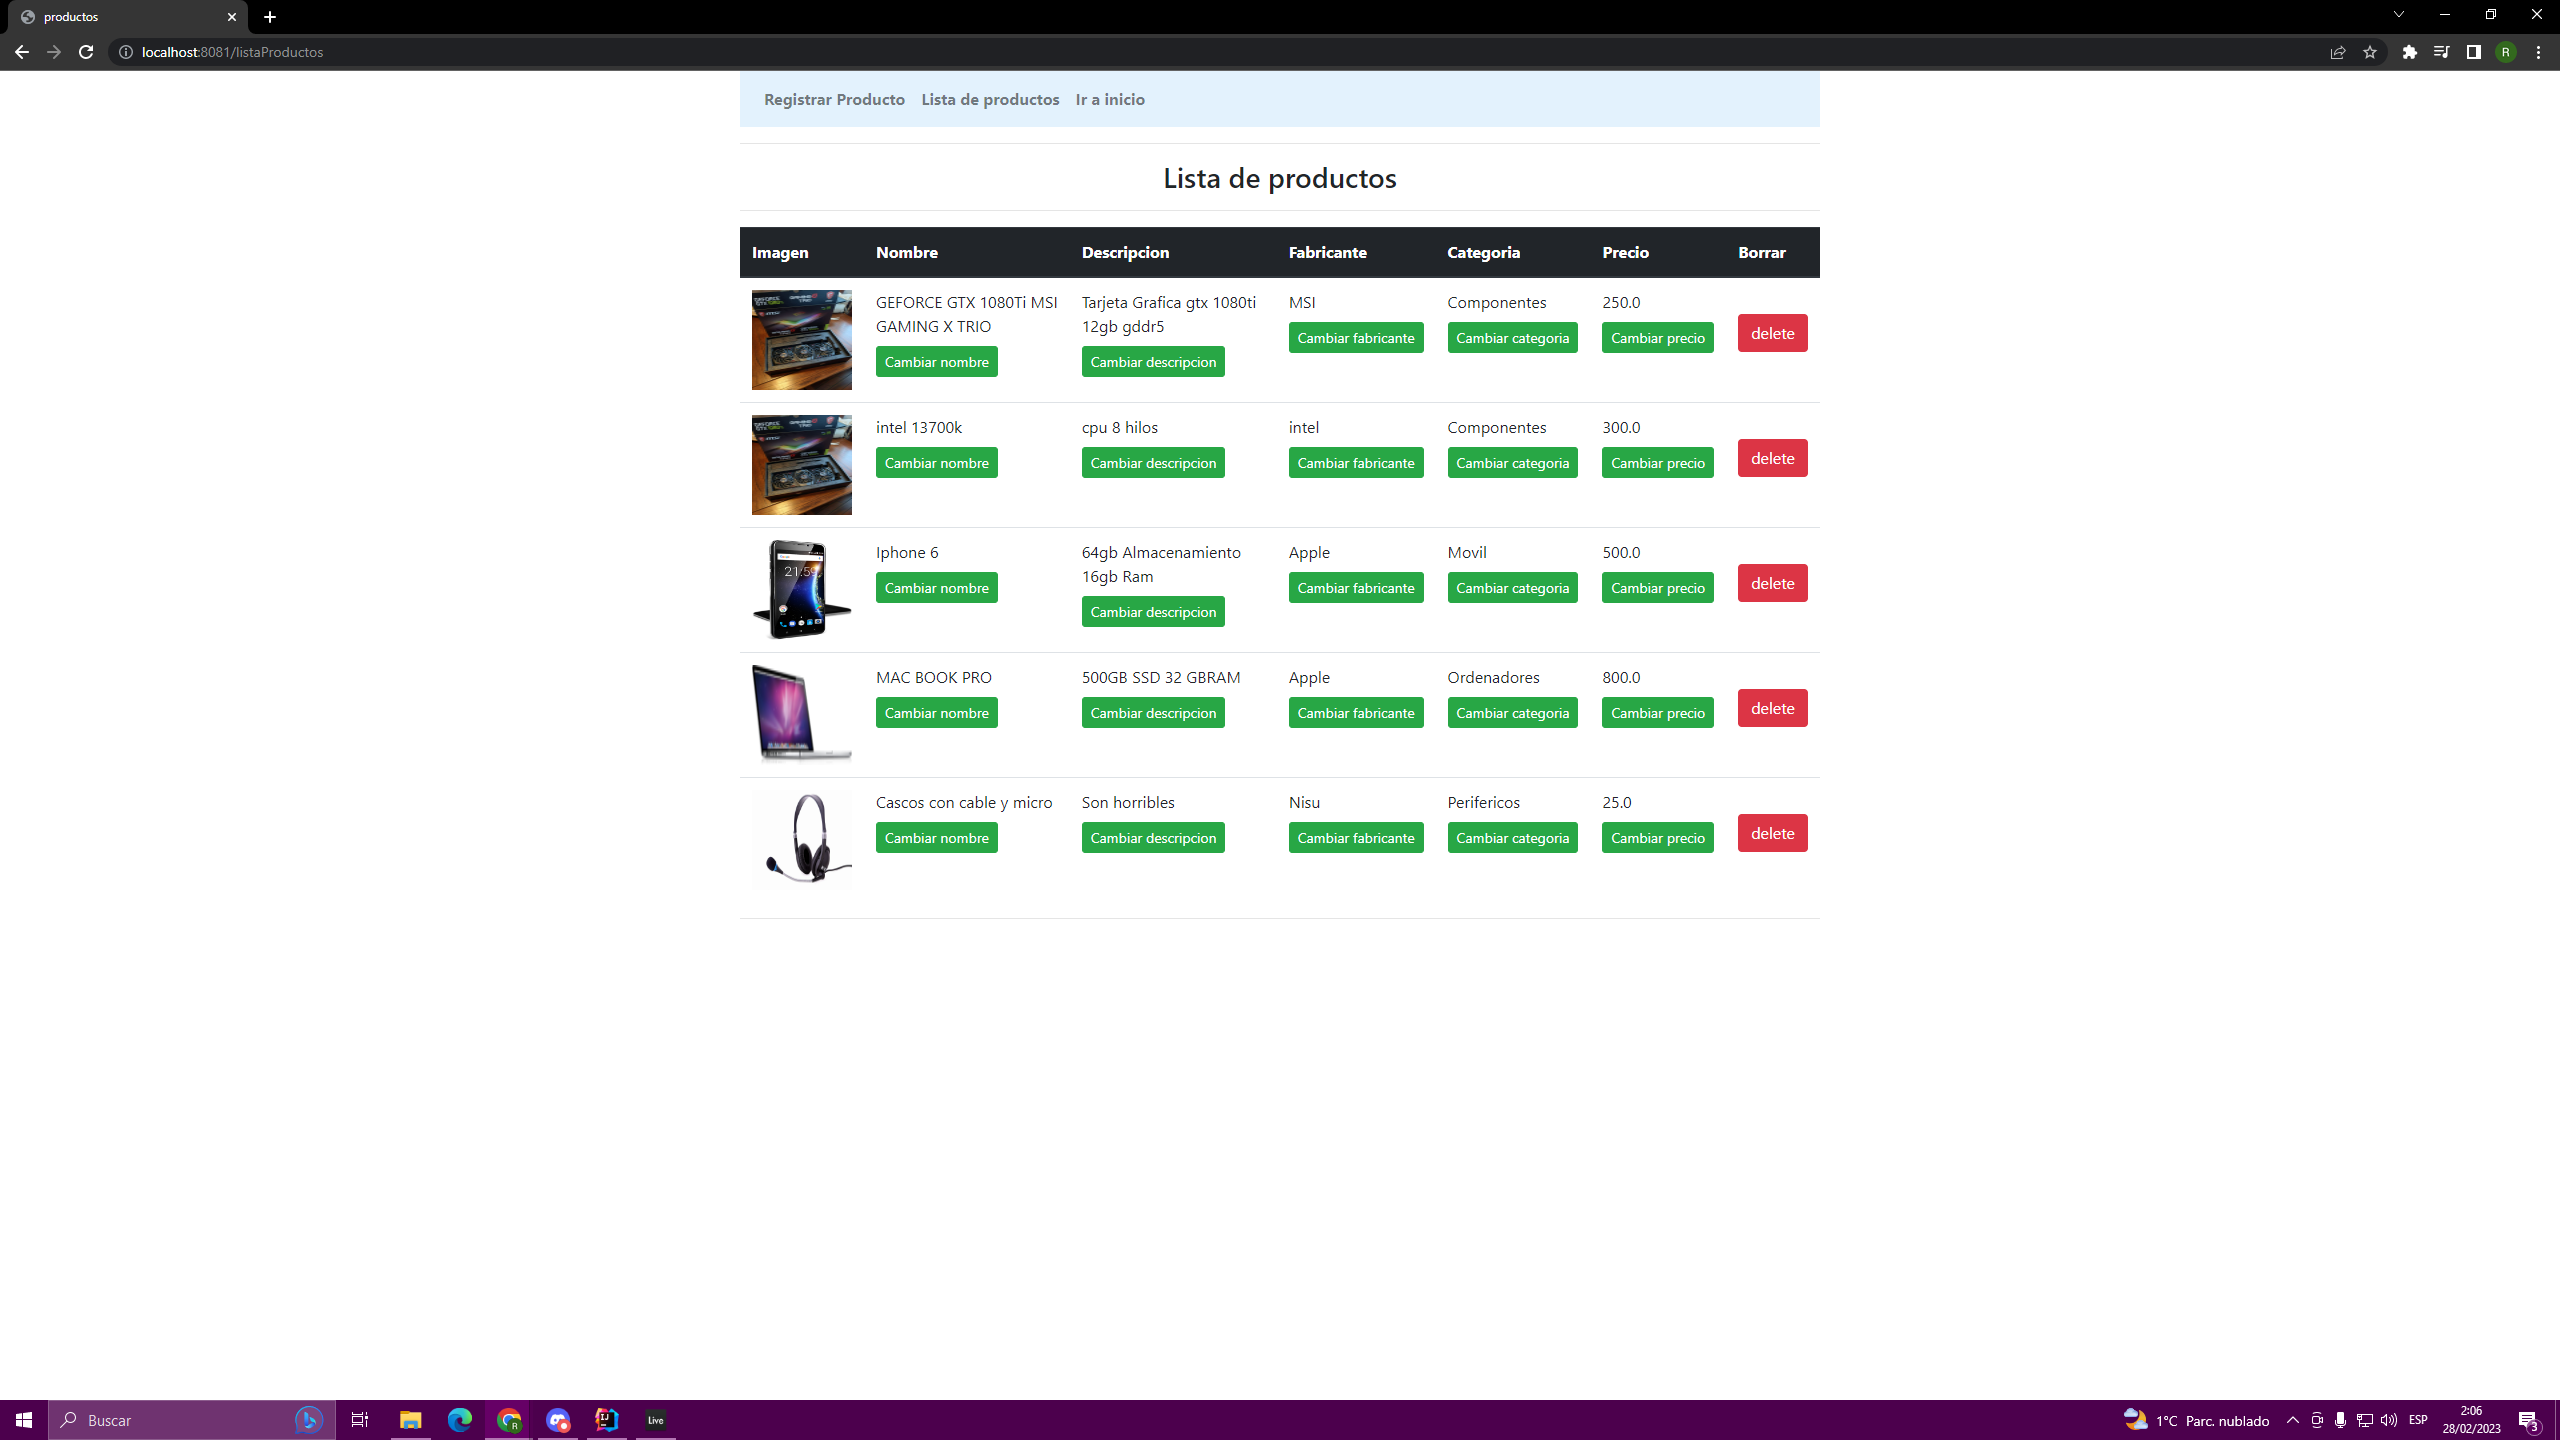Screen dimensions: 2560x1440
Task: Click the Windows taskbar search box
Action: [180, 1420]
